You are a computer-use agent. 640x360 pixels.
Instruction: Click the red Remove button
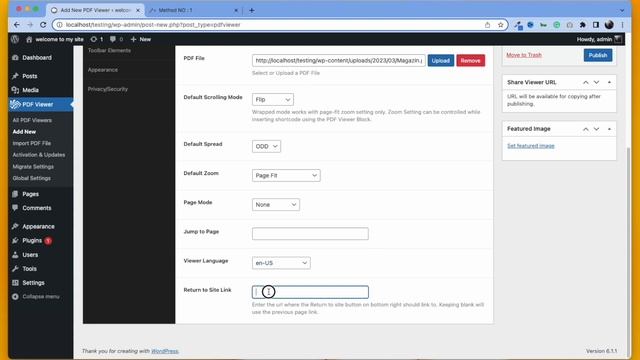(470, 60)
